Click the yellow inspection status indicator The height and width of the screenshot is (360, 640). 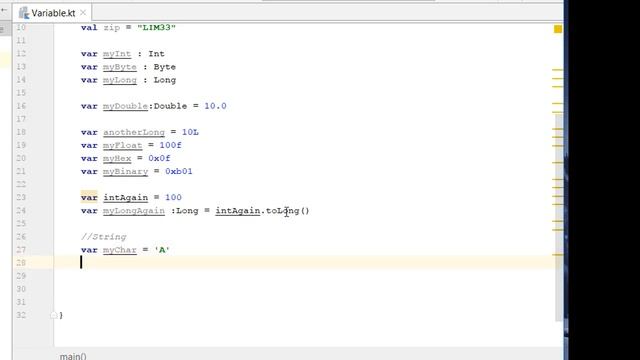[558, 29]
